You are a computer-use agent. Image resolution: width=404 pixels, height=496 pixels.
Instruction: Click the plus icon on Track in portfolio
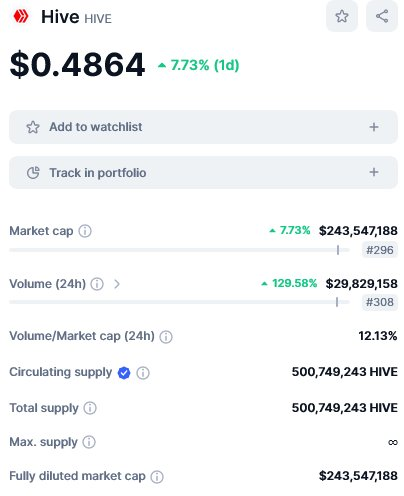pos(374,172)
